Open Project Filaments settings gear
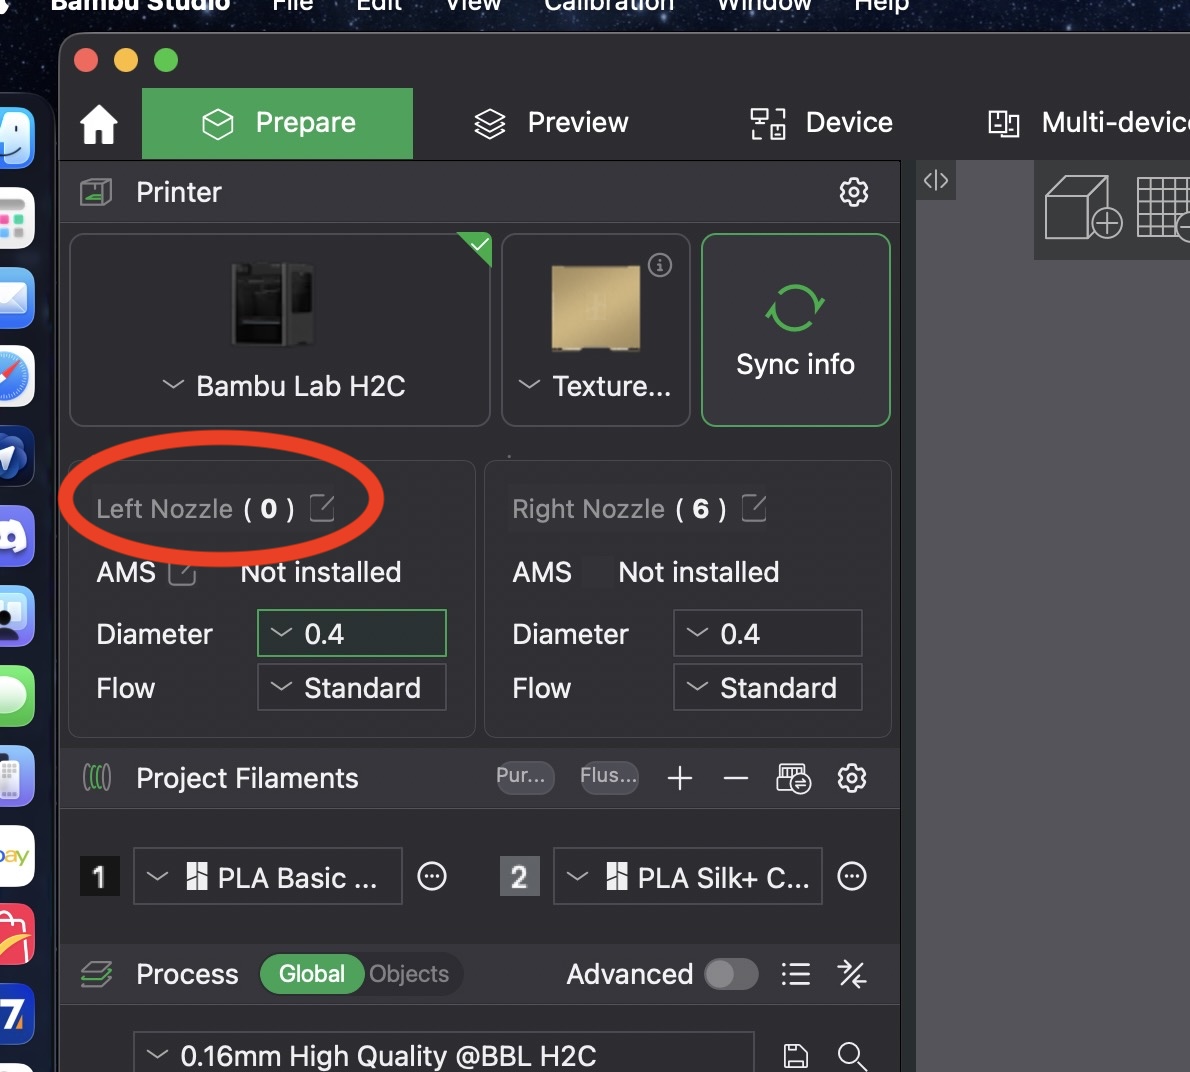Image resolution: width=1190 pixels, height=1072 pixels. (x=852, y=778)
